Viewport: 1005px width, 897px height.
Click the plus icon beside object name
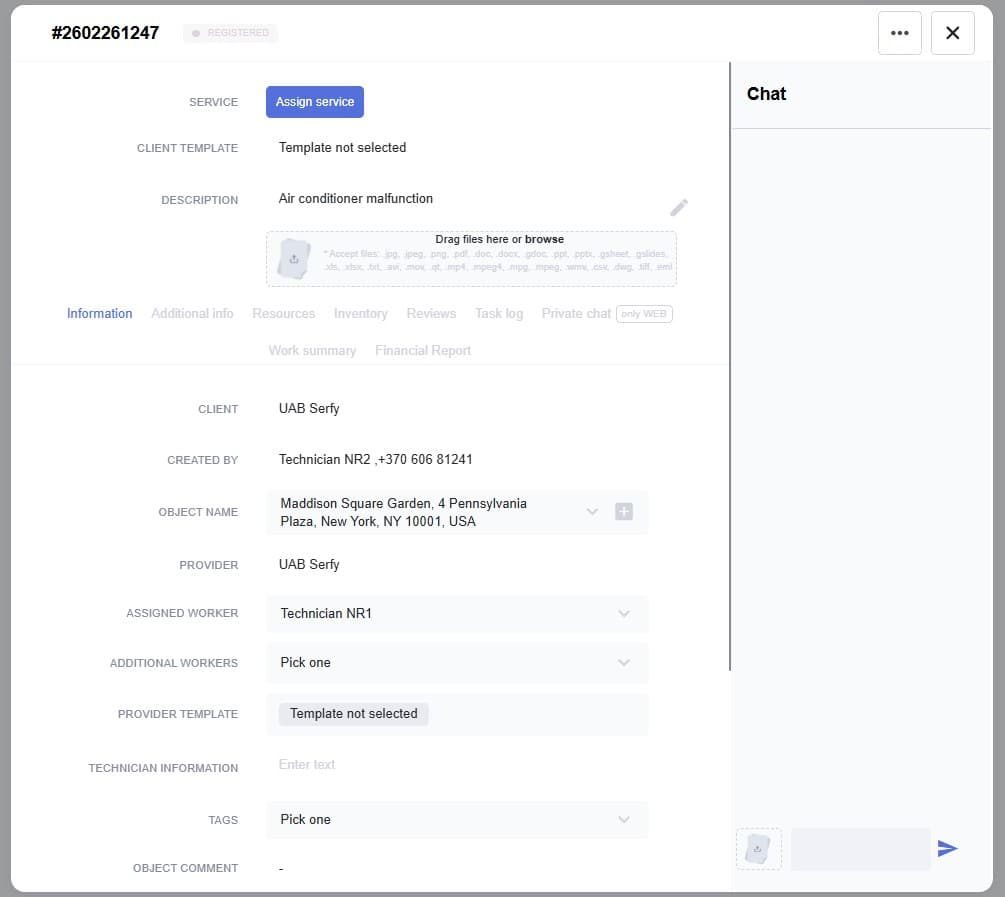click(624, 512)
